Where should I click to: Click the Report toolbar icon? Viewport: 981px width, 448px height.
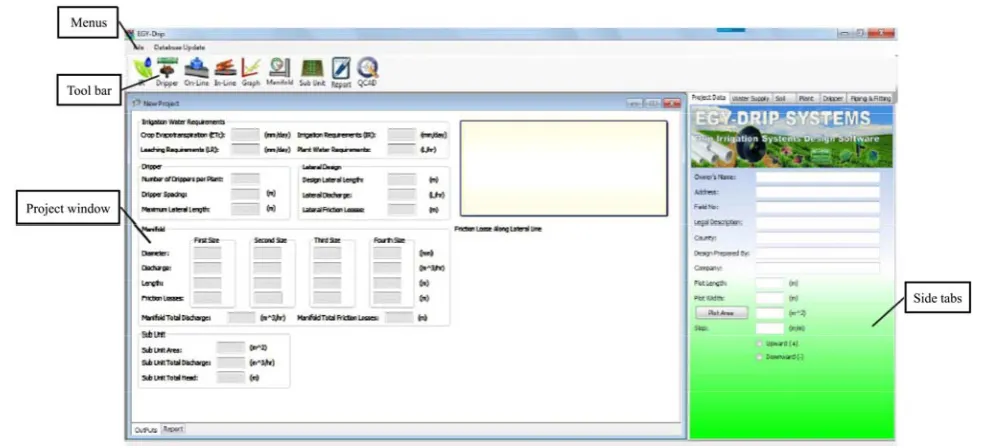click(341, 73)
